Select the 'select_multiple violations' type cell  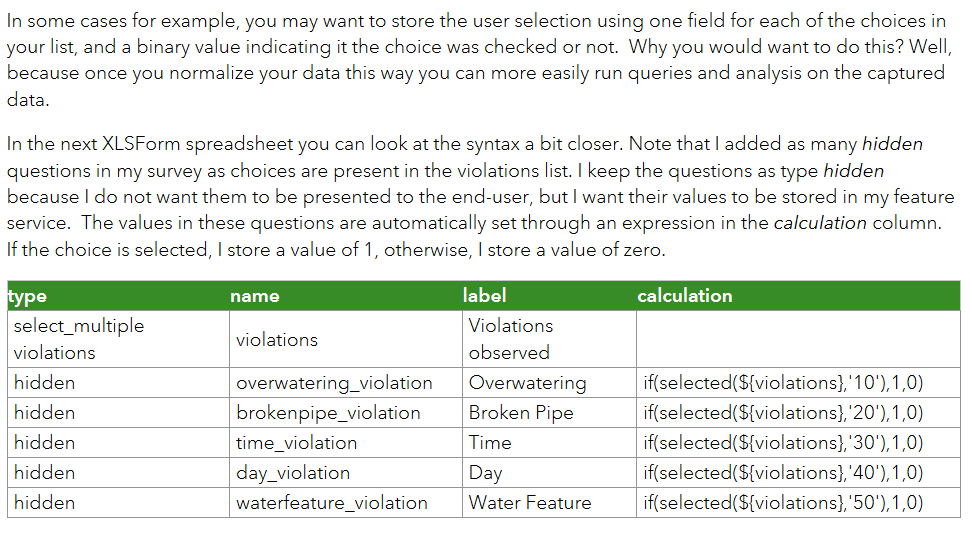click(118, 339)
